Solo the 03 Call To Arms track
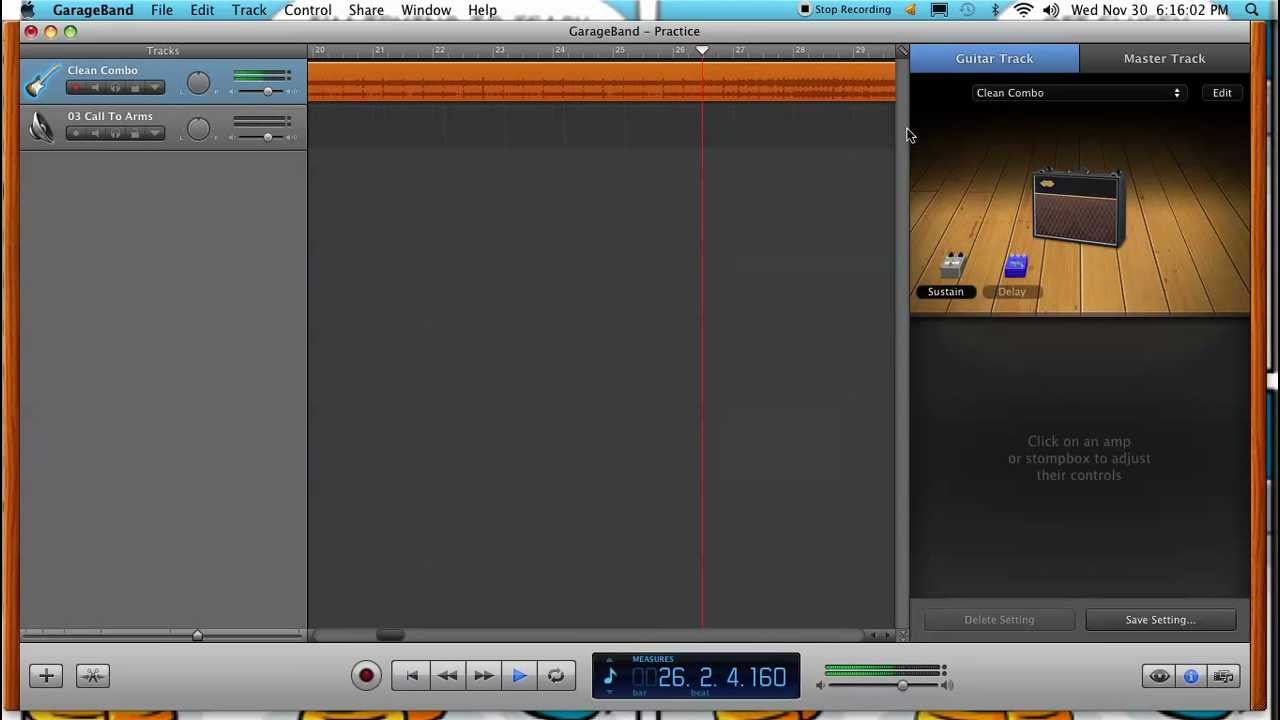Image resolution: width=1280 pixels, height=720 pixels. point(115,134)
